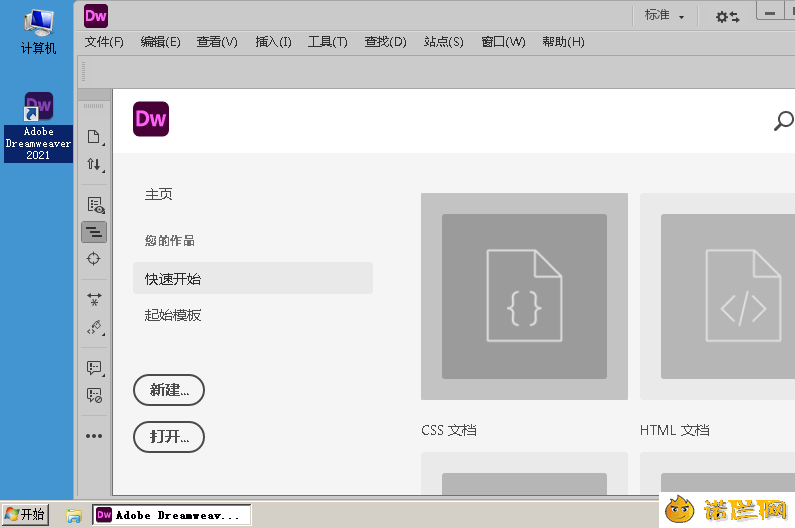Click the new document icon in left toolbar
Viewport: 795px width, 528px height.
(94, 137)
